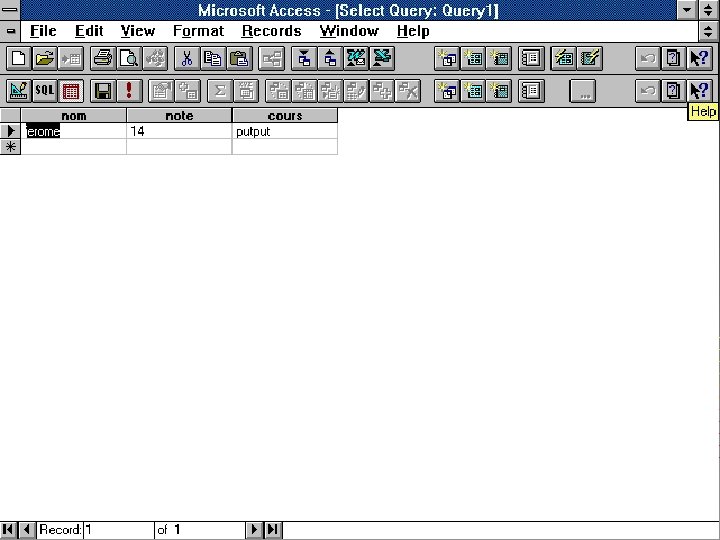The width and height of the screenshot is (720, 540).
Task: Click the Paste clipboard icon
Action: point(239,59)
